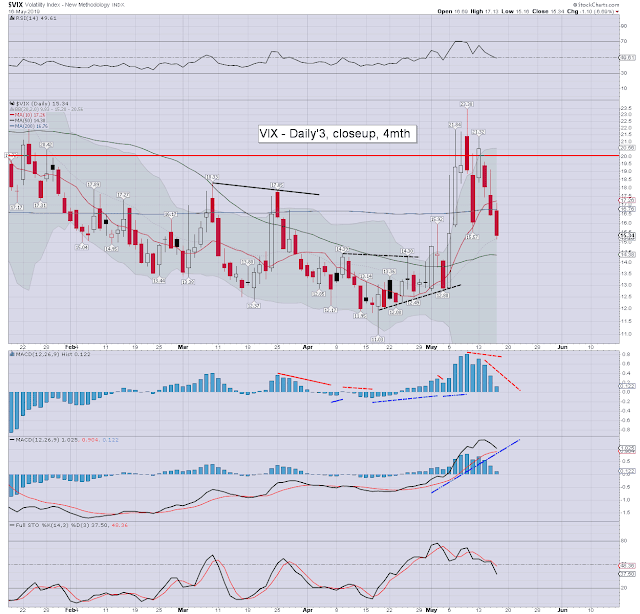Click the 'VIX - Daily'3, closeup, 4mth' annotation box
The image size is (640, 614).
tap(338, 134)
